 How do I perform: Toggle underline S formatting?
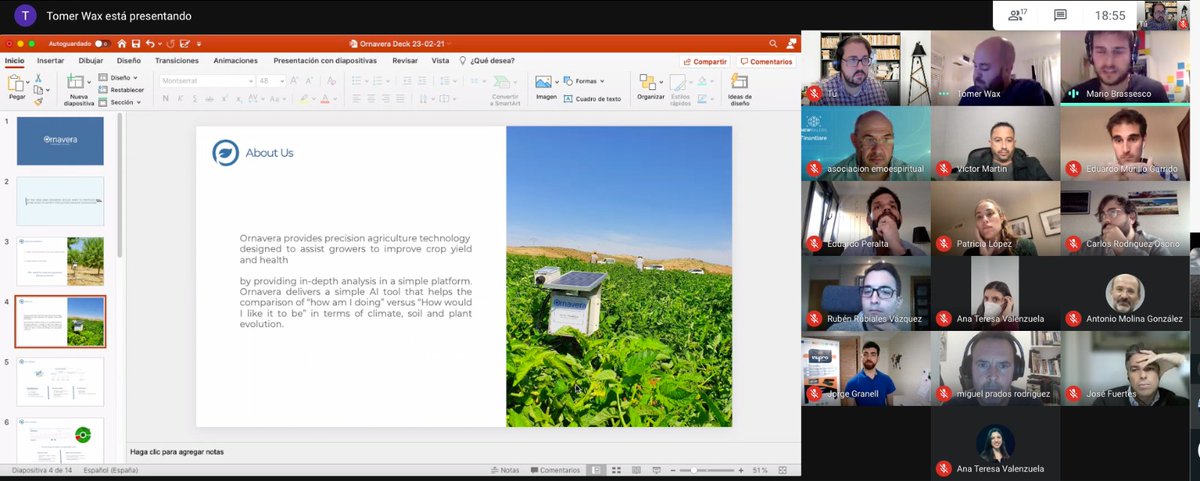(x=194, y=98)
